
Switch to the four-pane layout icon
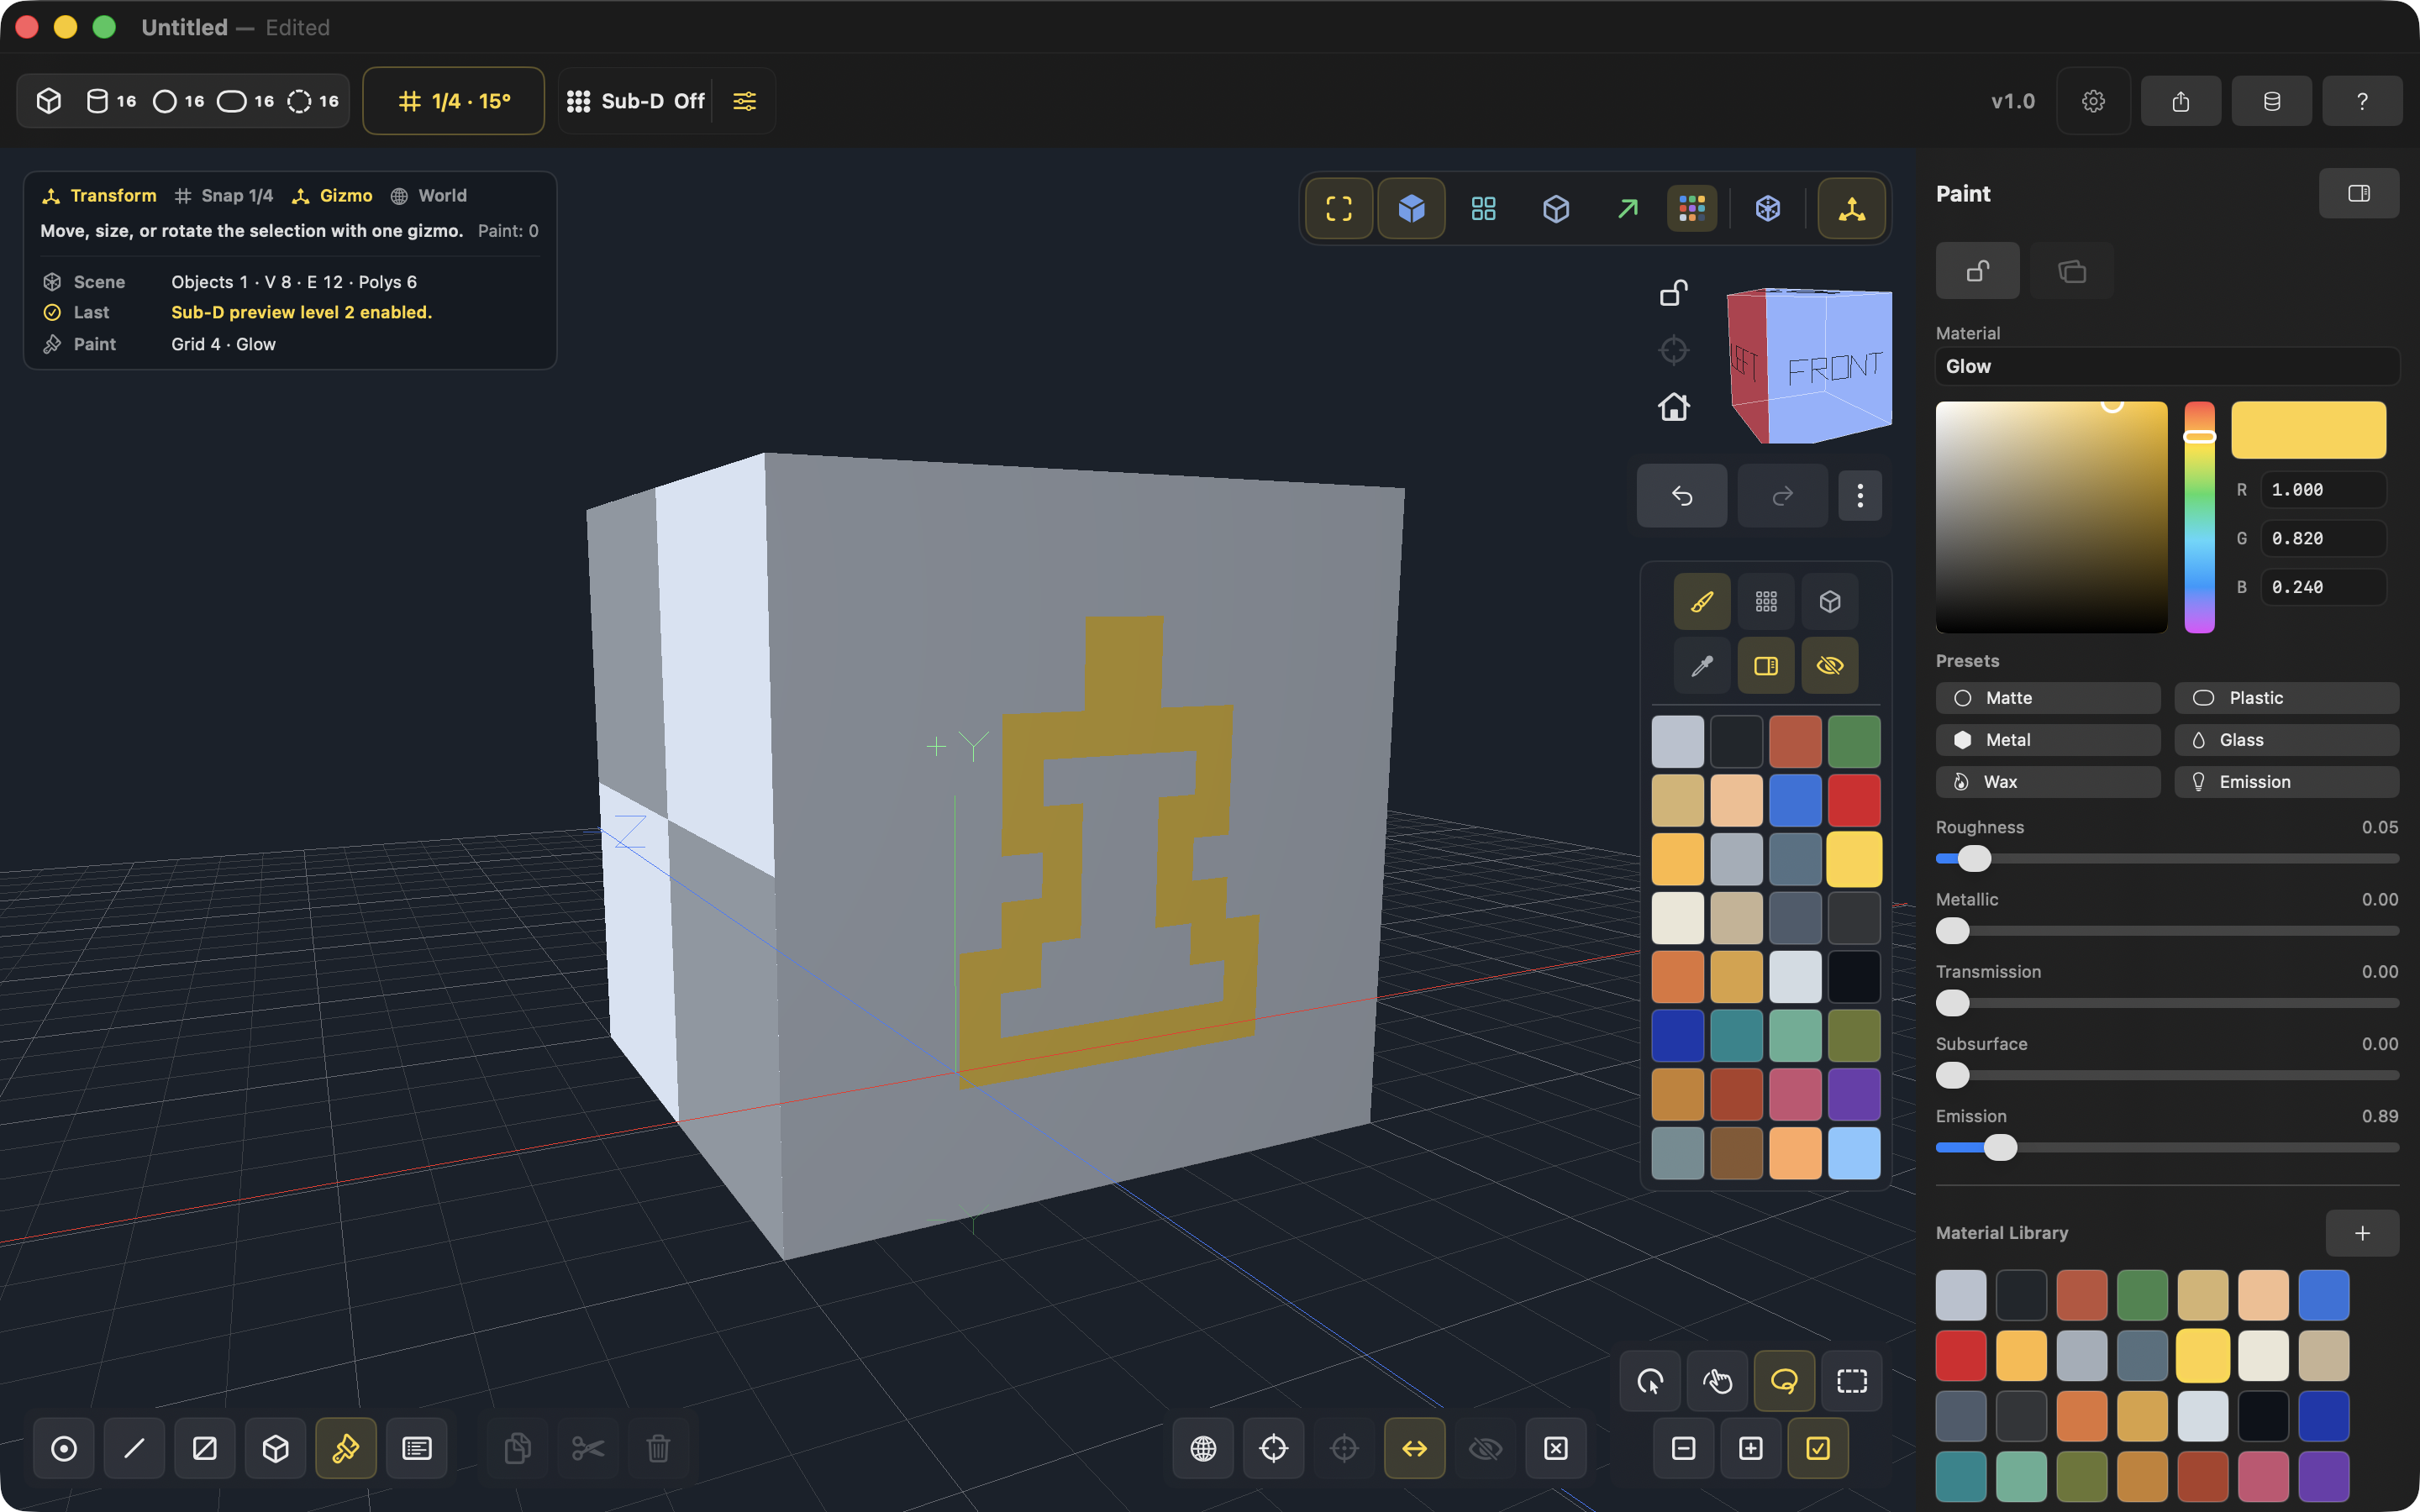[x=1484, y=208]
